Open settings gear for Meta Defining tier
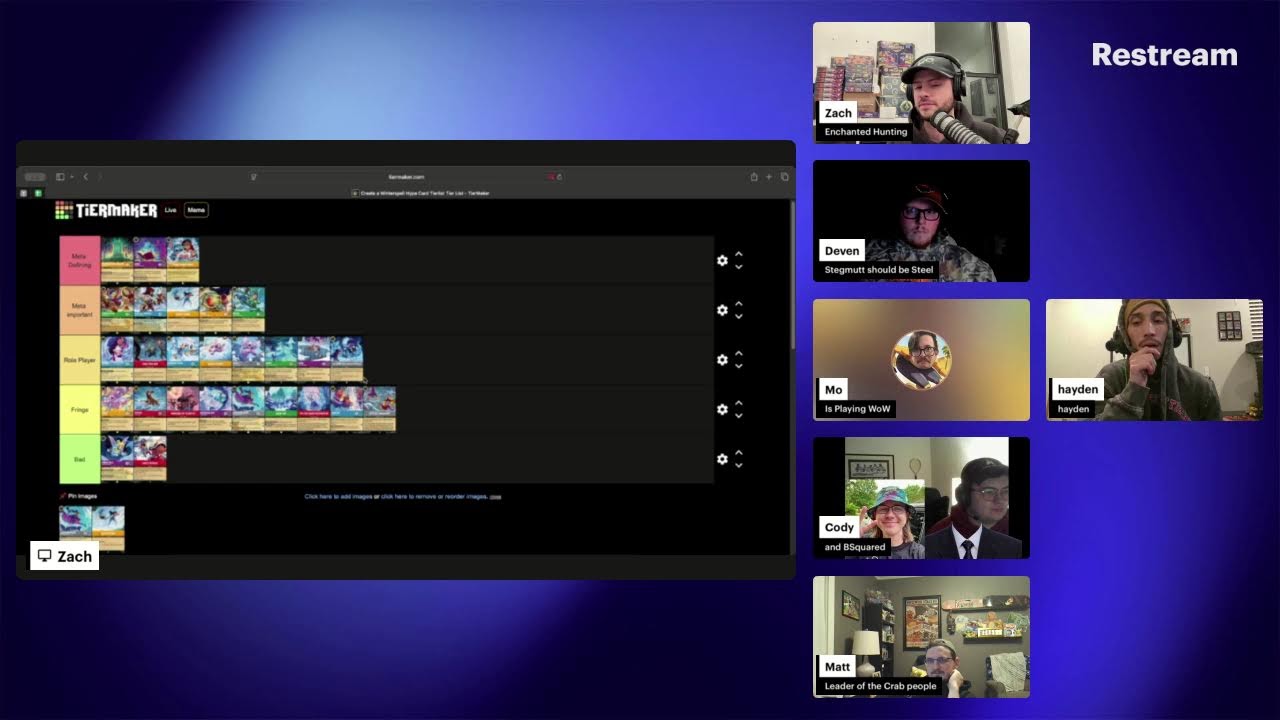Viewport: 1280px width, 720px height. click(722, 260)
